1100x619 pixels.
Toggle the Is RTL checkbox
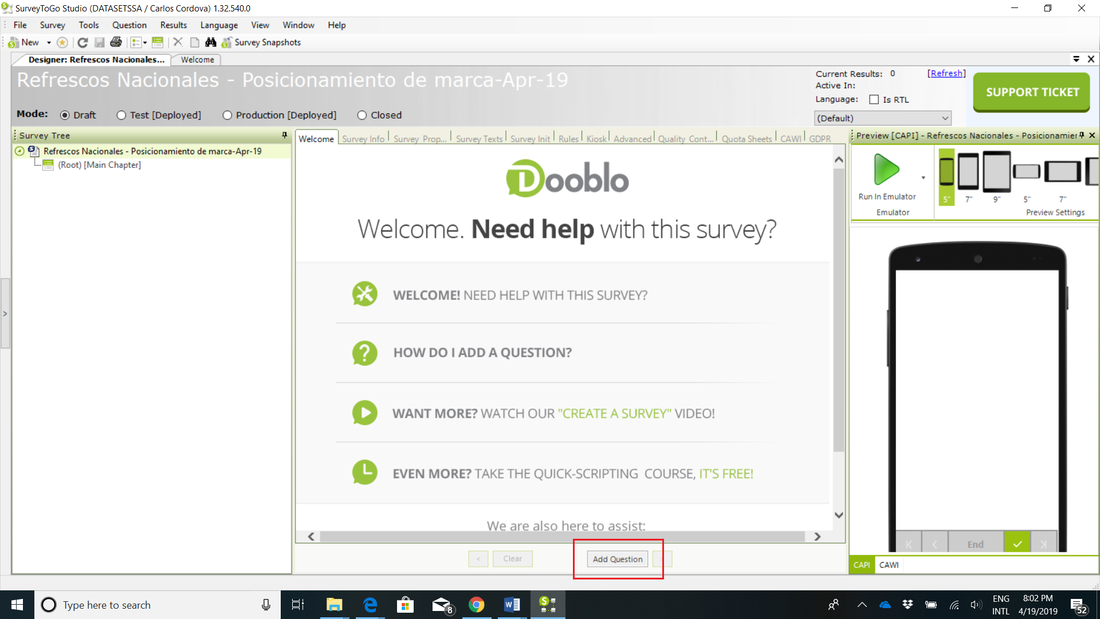point(874,100)
